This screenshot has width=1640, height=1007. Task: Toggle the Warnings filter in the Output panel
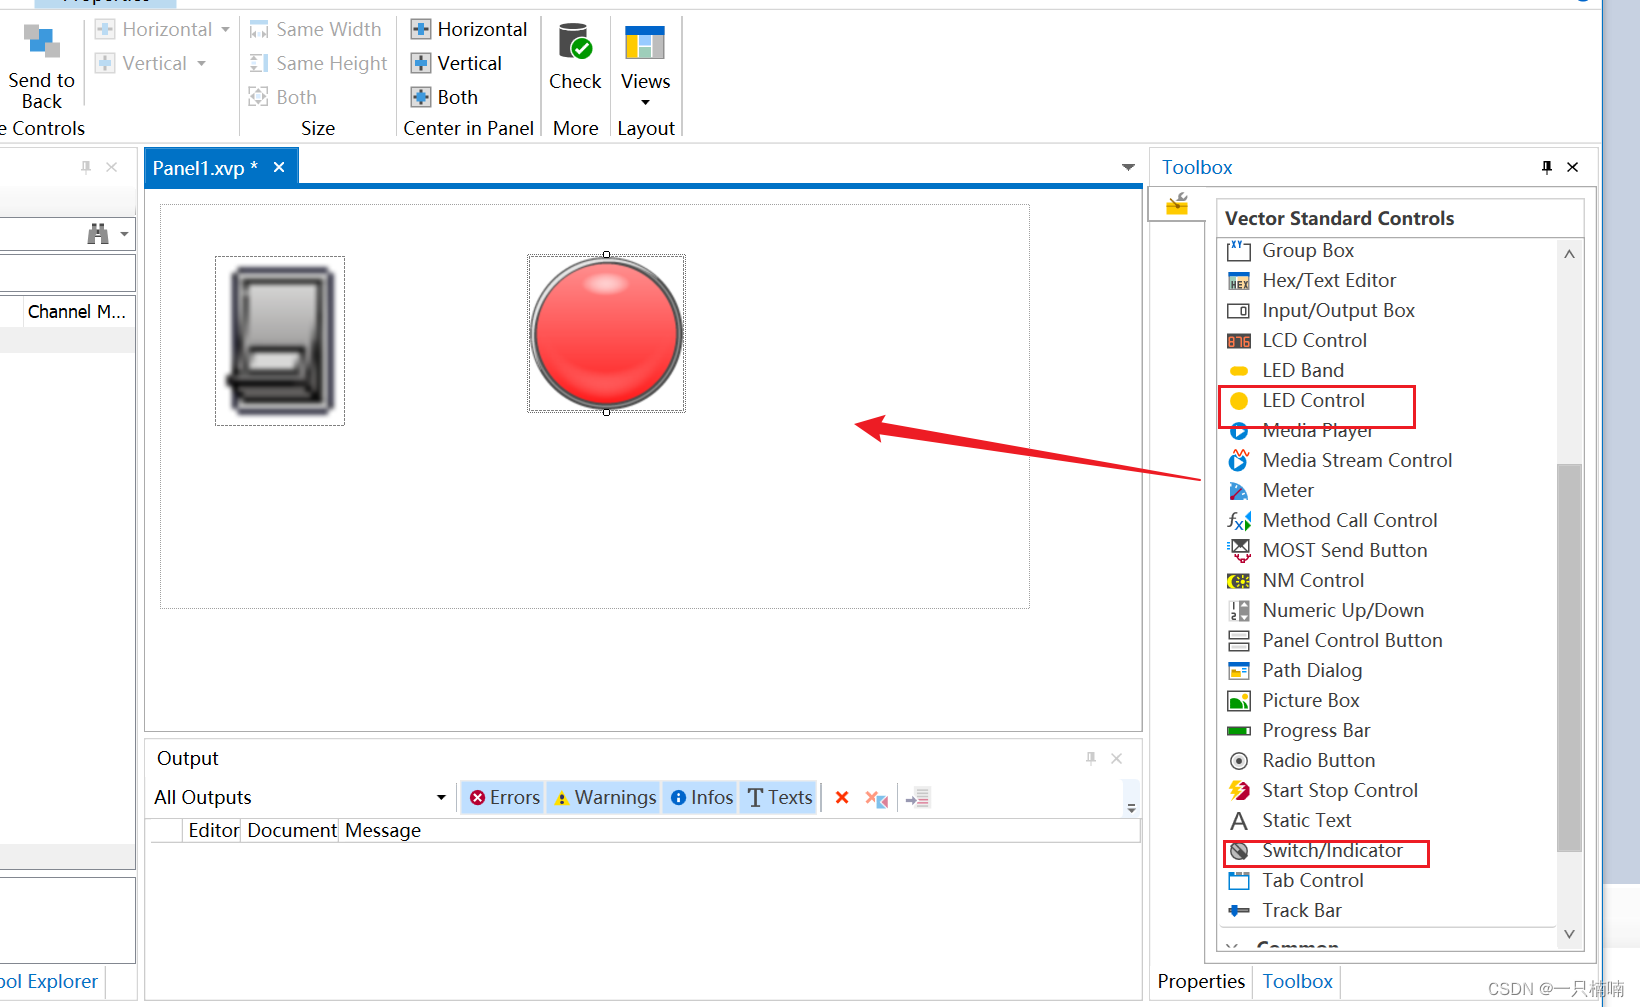604,797
